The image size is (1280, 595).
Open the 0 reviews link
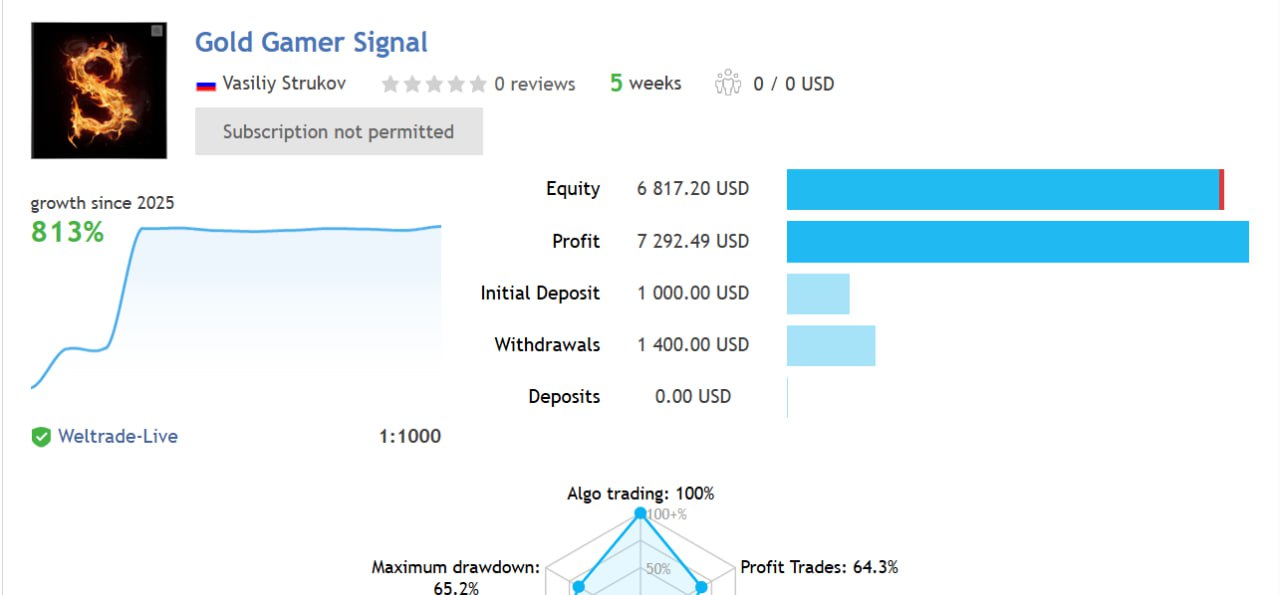pyautogui.click(x=535, y=85)
